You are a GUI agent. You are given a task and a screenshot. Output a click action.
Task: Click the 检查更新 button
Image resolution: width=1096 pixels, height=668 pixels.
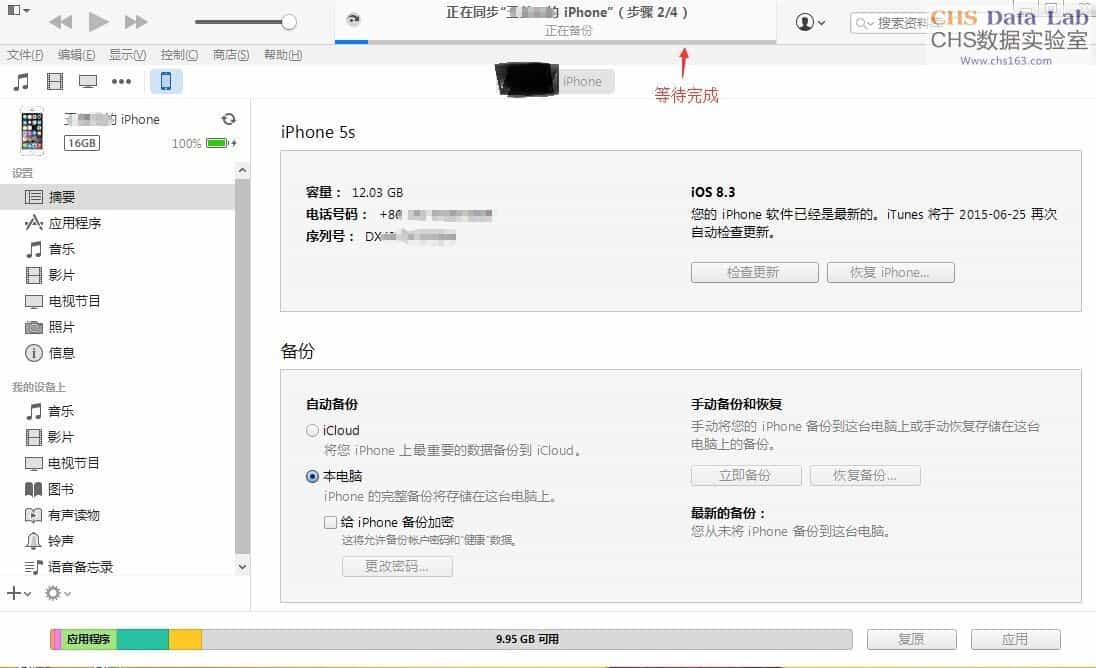click(x=754, y=273)
